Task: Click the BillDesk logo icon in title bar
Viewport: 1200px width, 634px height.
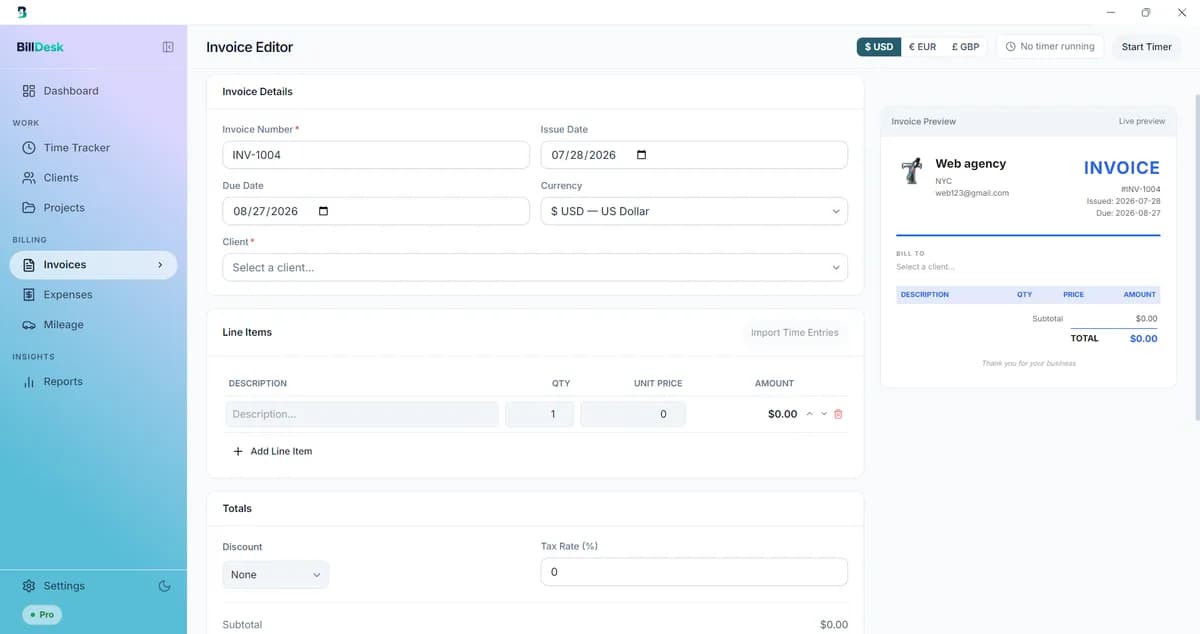Action: pos(22,12)
